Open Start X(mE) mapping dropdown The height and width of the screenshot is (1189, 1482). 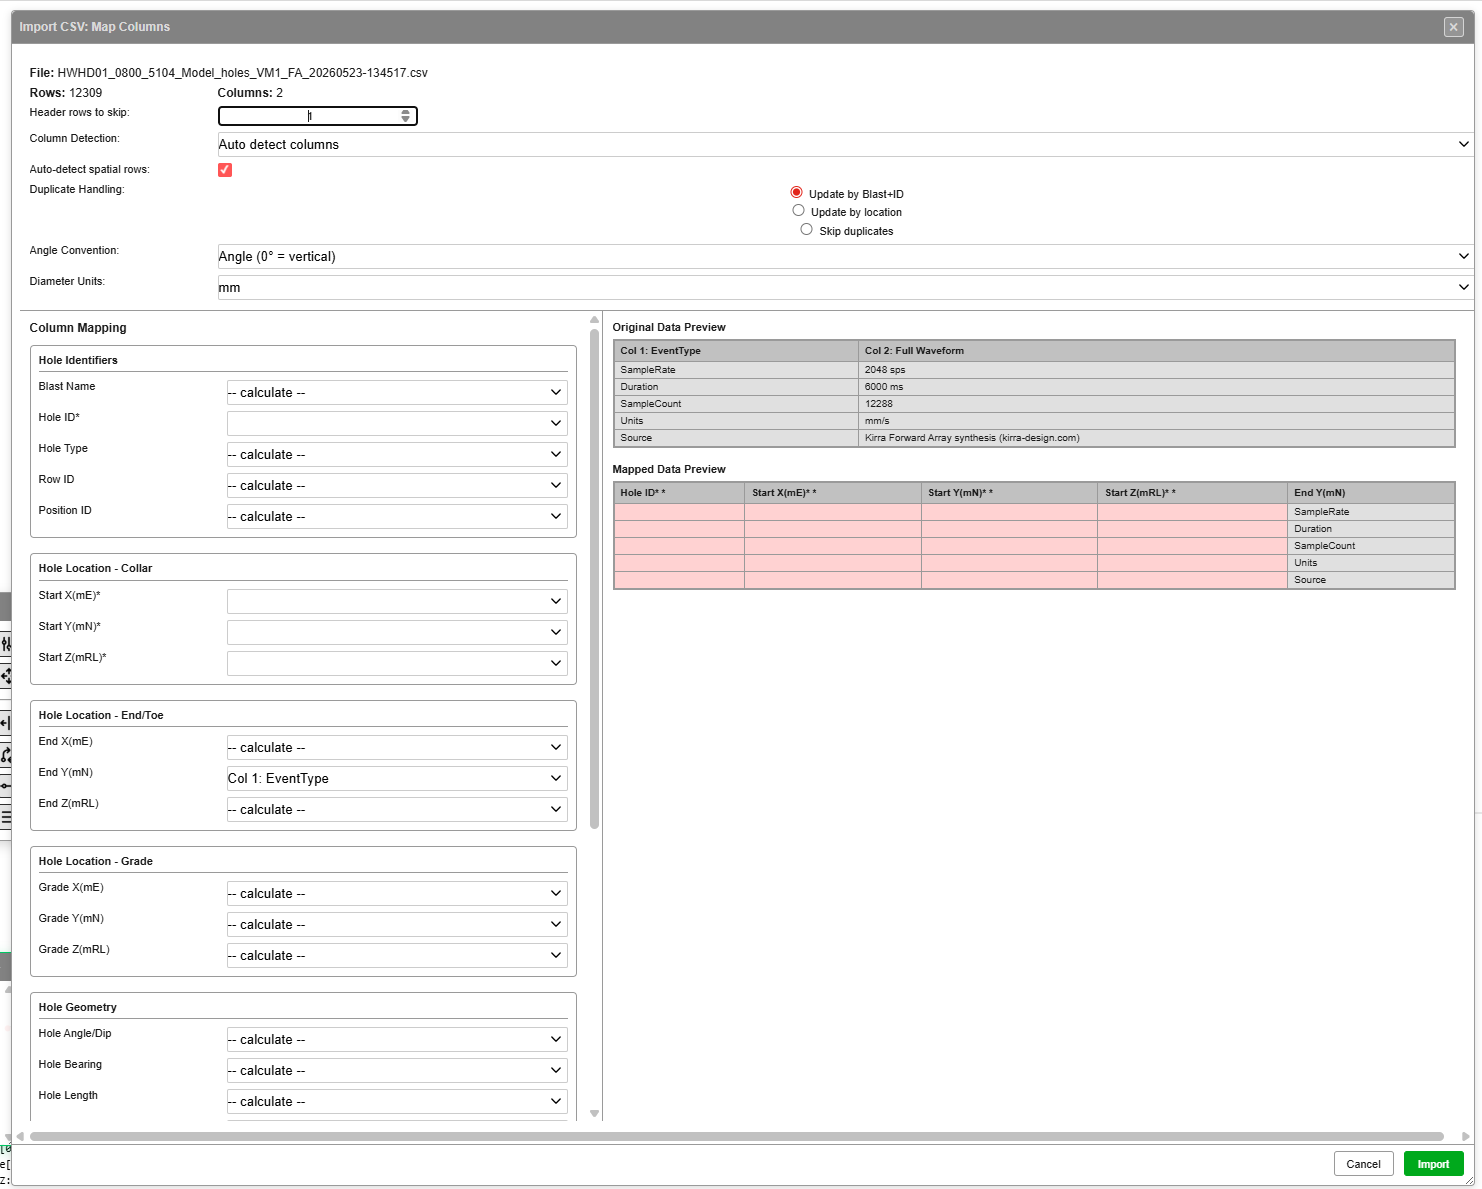(x=397, y=601)
